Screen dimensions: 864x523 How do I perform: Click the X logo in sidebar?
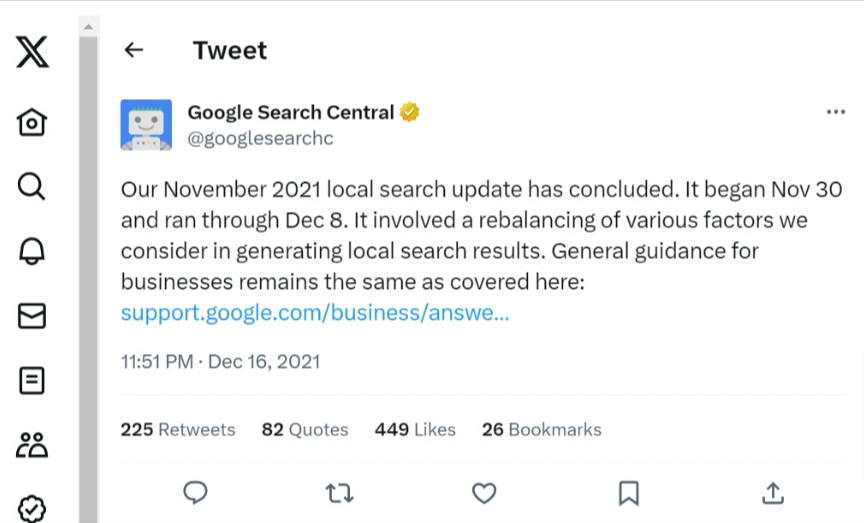pyautogui.click(x=32, y=51)
